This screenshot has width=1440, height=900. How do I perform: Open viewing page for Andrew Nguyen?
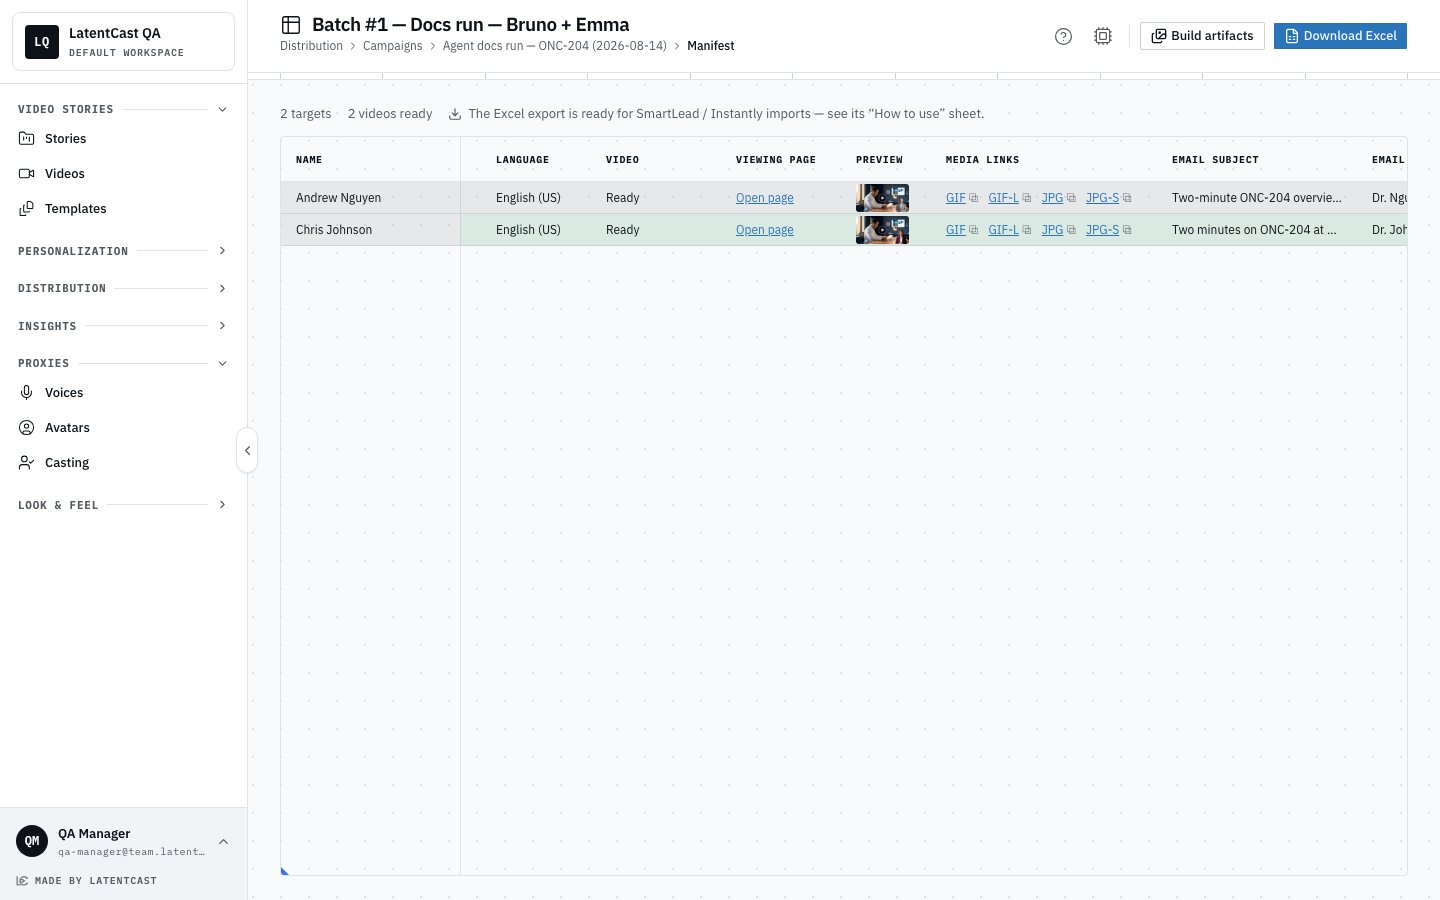click(x=765, y=198)
